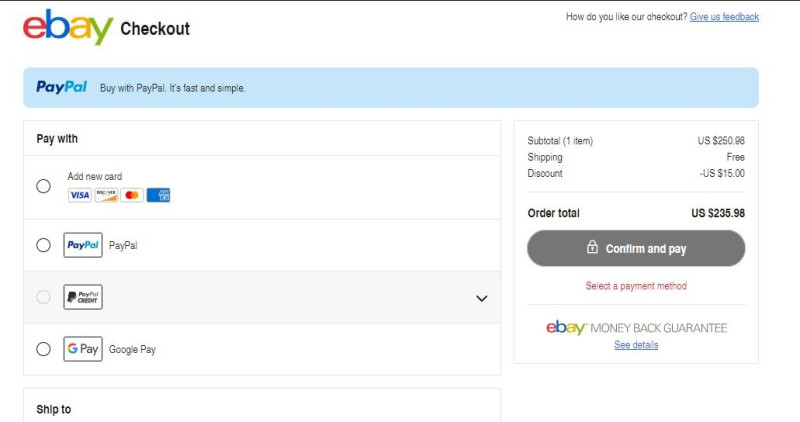Click the Buy with PayPal banner text
The height and width of the screenshot is (422, 800).
click(172, 88)
